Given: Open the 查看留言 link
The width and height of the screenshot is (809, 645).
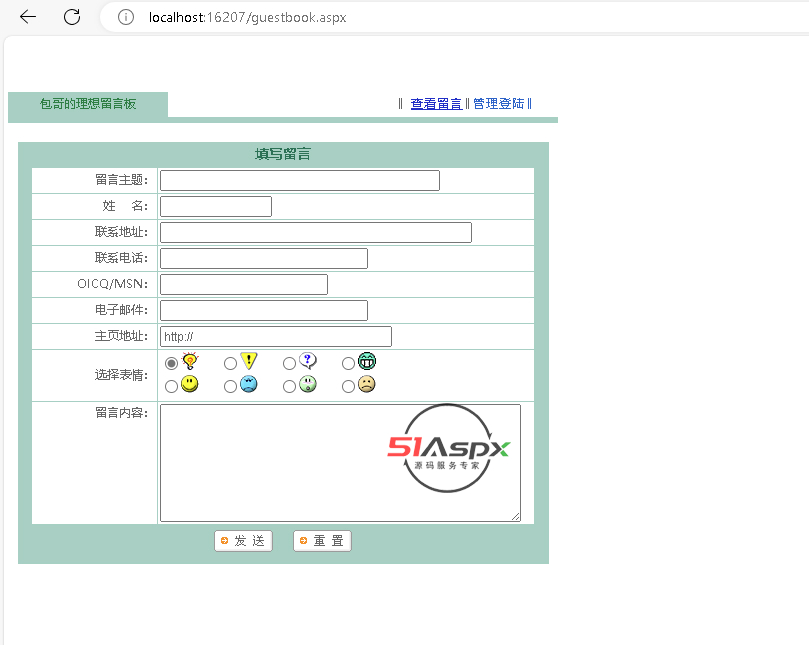Looking at the screenshot, I should click(x=436, y=104).
